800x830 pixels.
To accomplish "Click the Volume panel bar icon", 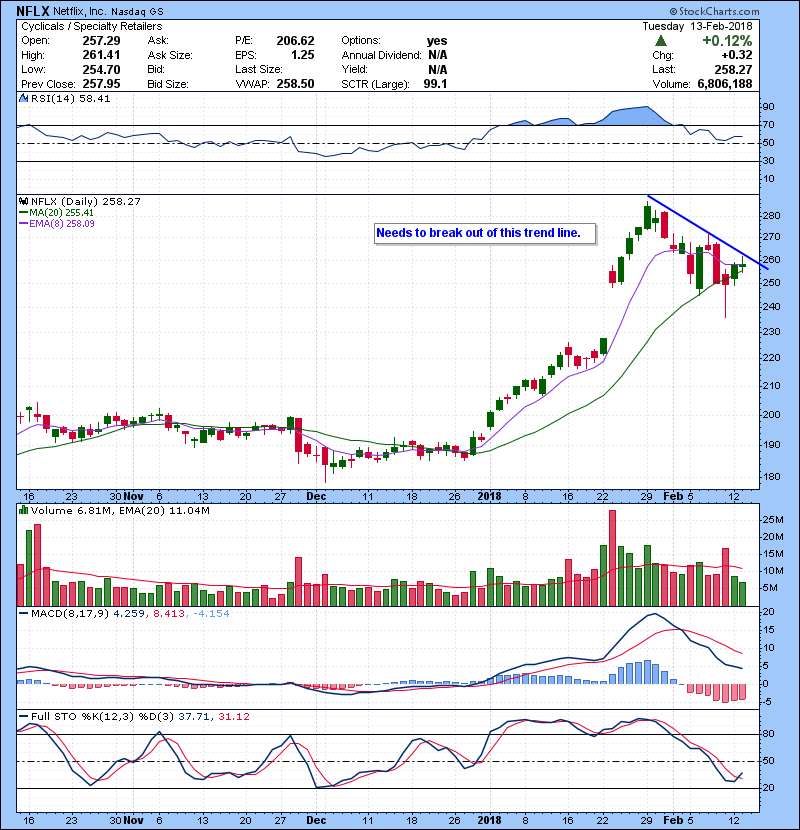I will [23, 510].
